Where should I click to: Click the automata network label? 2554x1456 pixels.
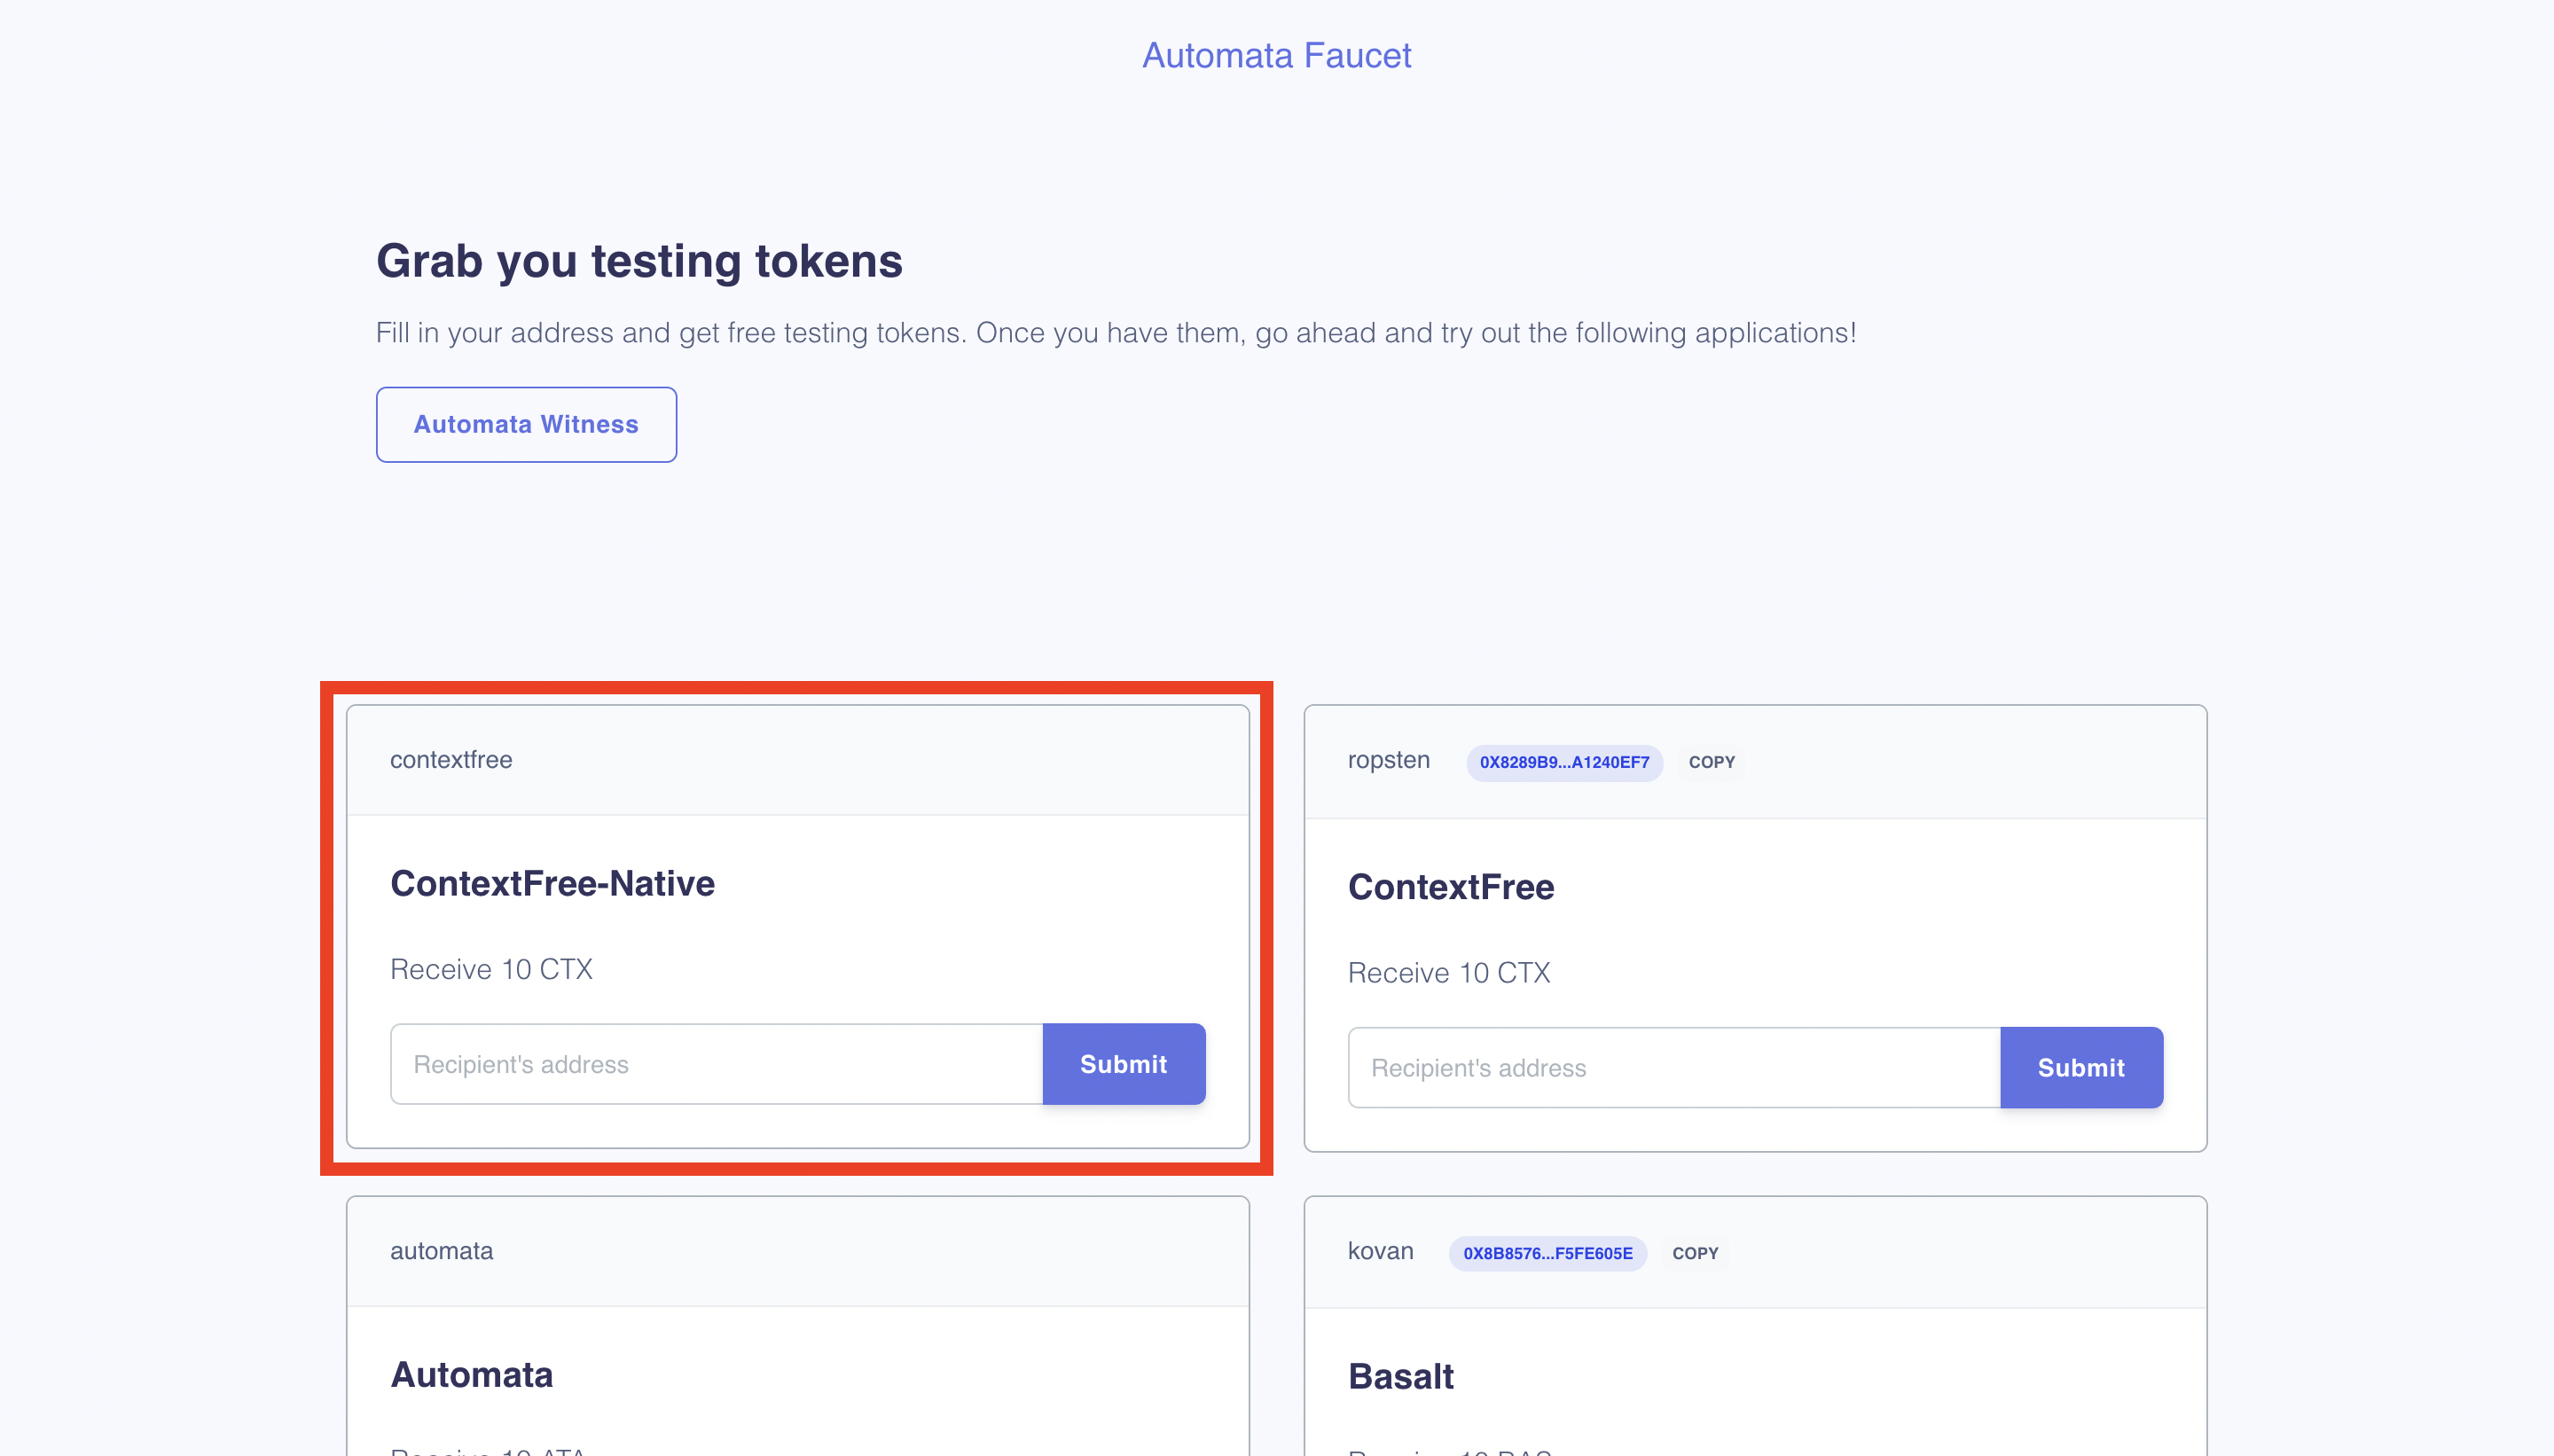pyautogui.click(x=441, y=1251)
